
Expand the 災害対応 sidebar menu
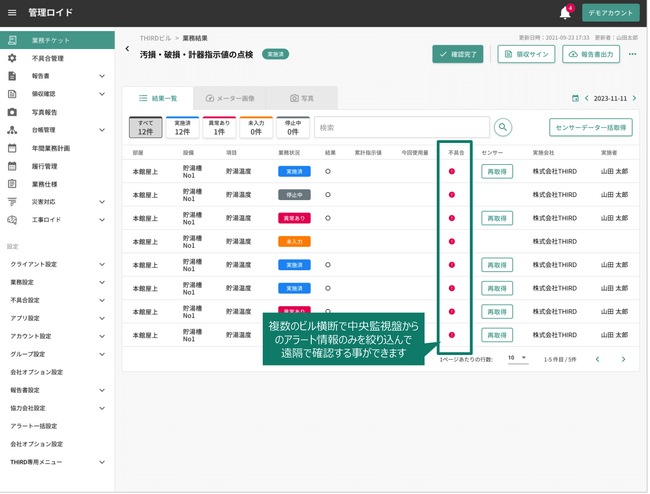click(102, 202)
